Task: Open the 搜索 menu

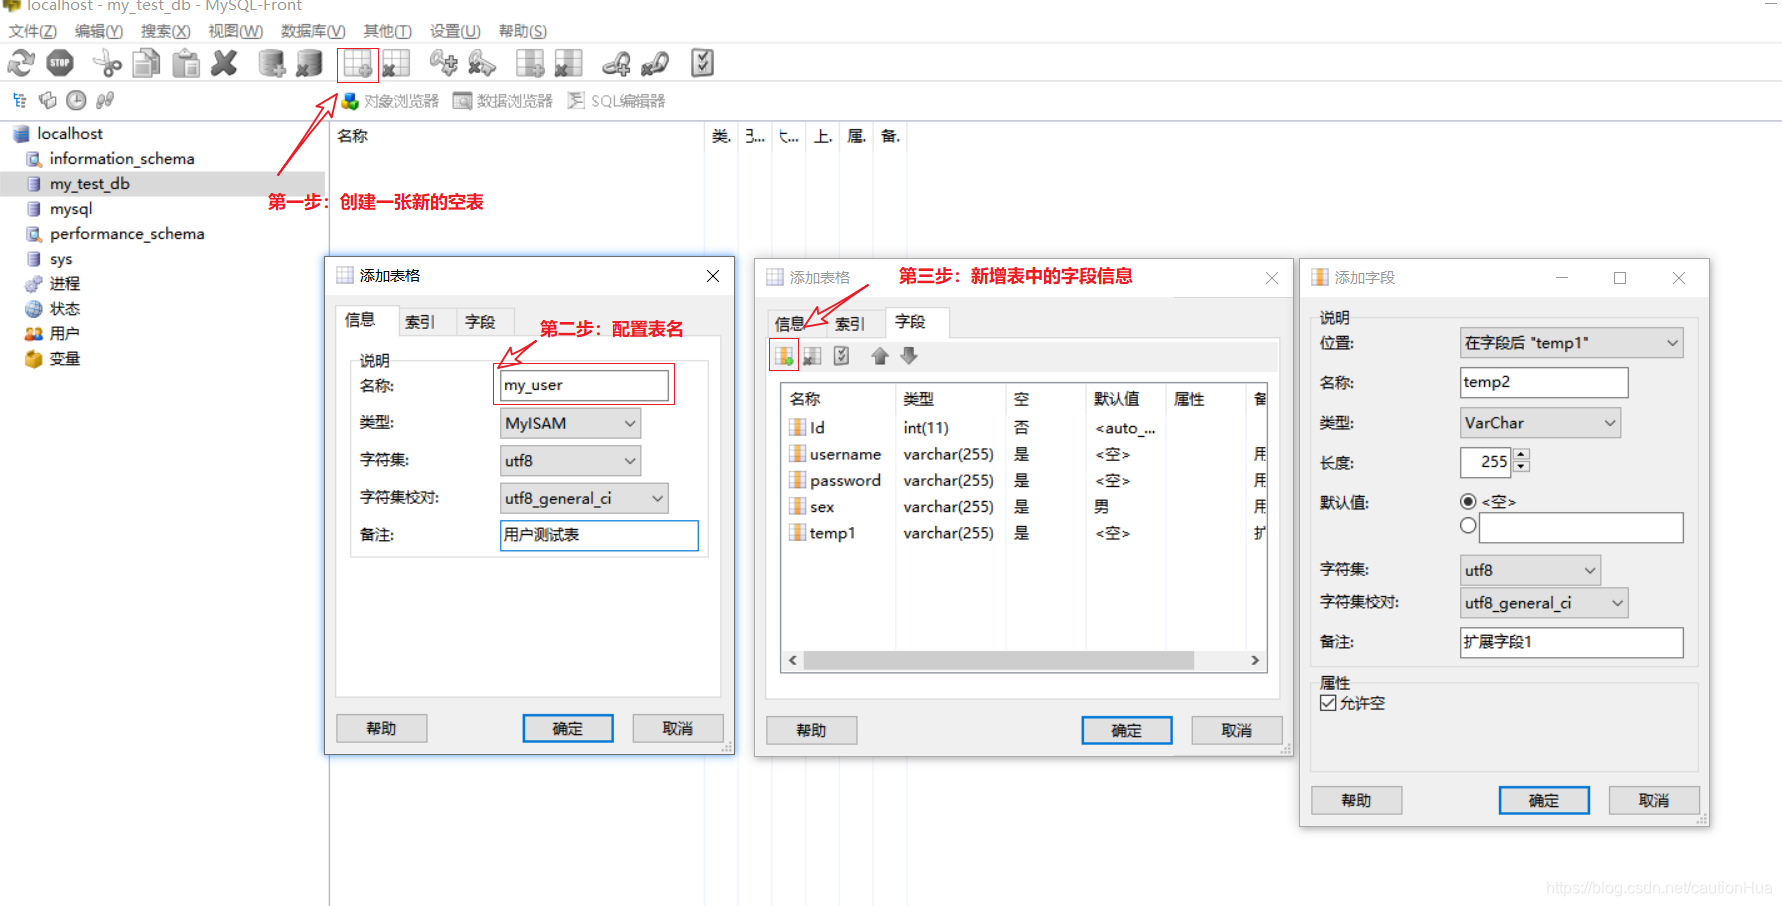Action: pos(165,31)
